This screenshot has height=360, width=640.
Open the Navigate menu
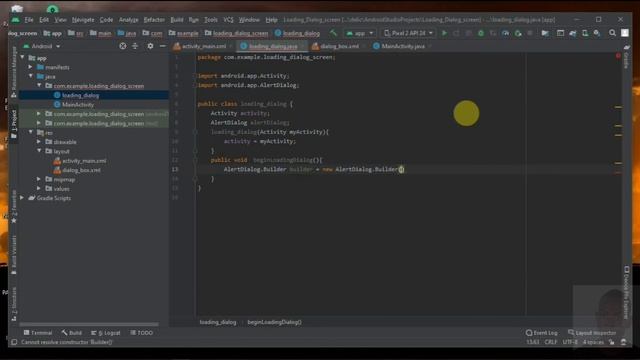[x=83, y=20]
